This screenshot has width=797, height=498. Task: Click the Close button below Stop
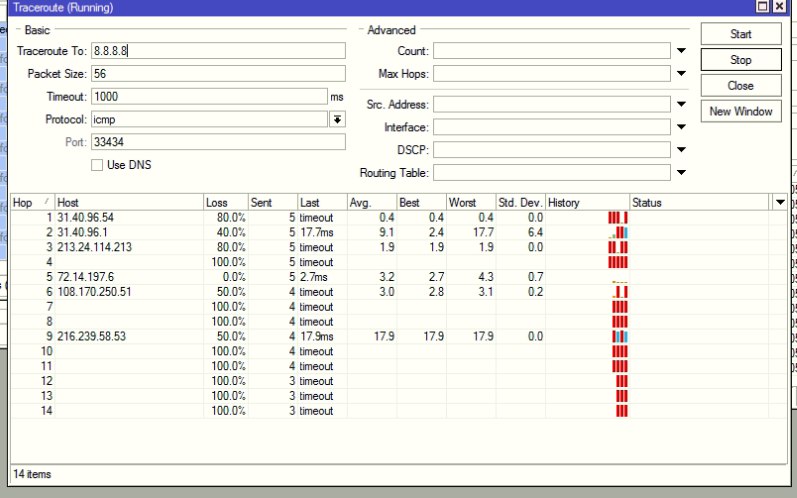coord(741,85)
